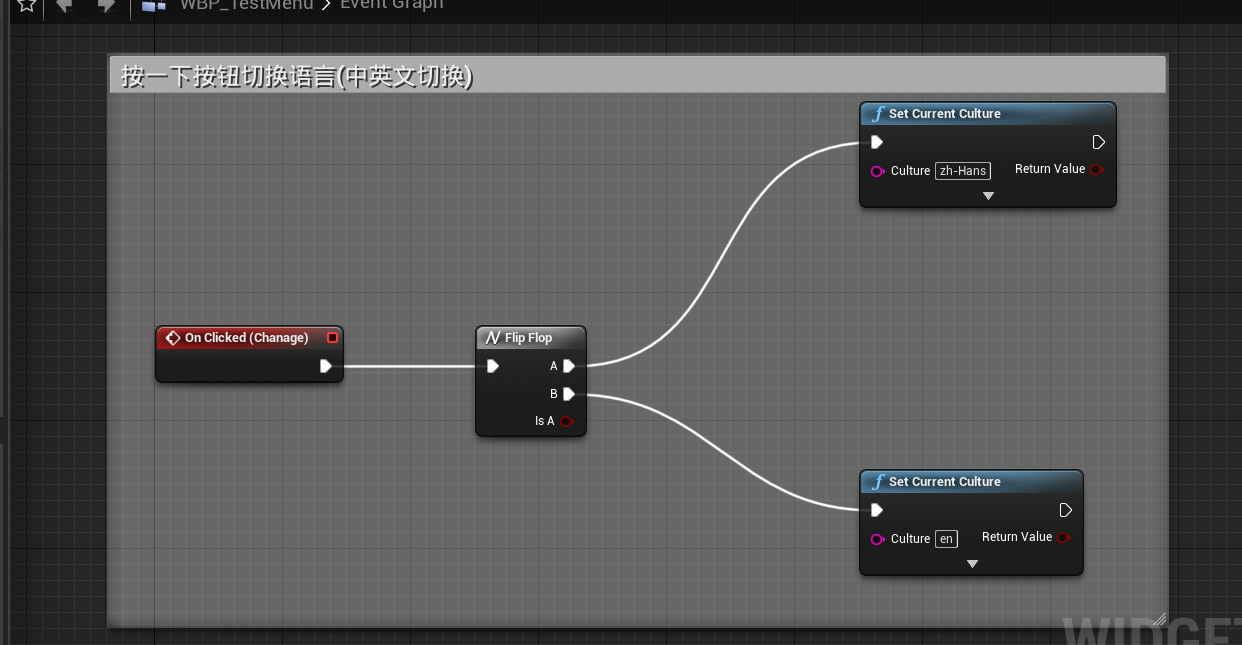Expand the zh-Hans Set Current Culture node arrow
The height and width of the screenshot is (645, 1242).
[x=988, y=197]
